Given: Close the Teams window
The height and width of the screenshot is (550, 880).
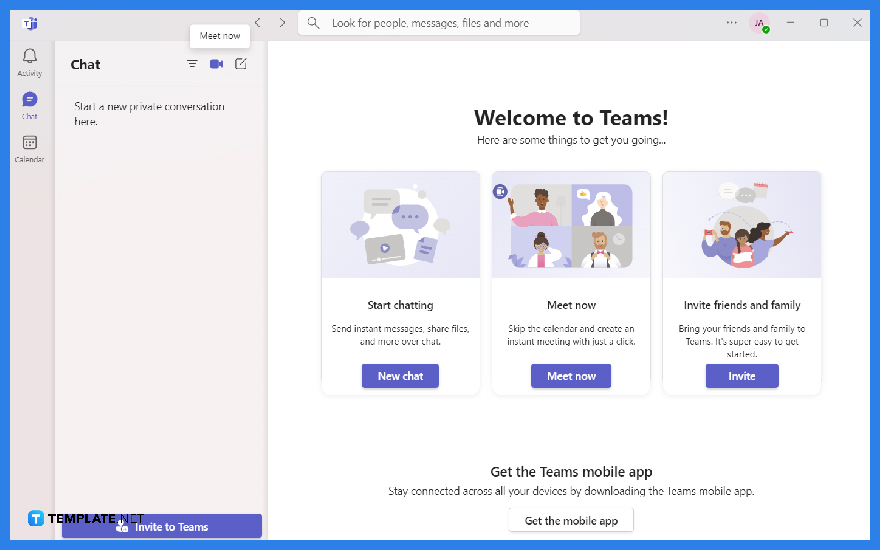Looking at the screenshot, I should click(857, 23).
